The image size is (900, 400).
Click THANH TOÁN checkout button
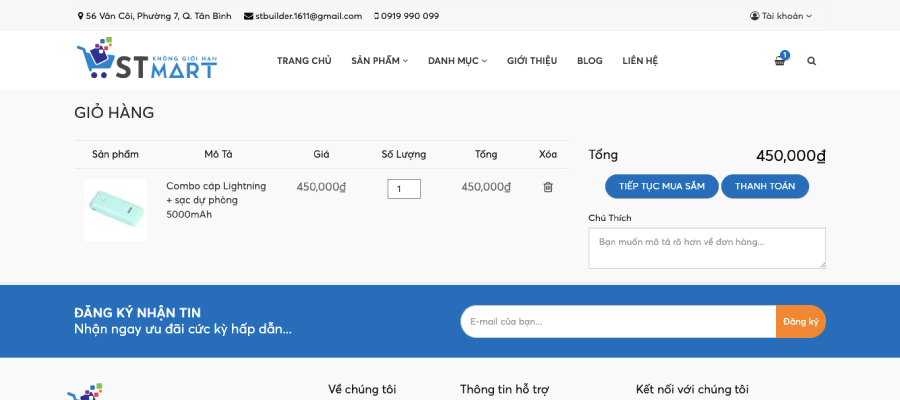pyautogui.click(x=765, y=187)
